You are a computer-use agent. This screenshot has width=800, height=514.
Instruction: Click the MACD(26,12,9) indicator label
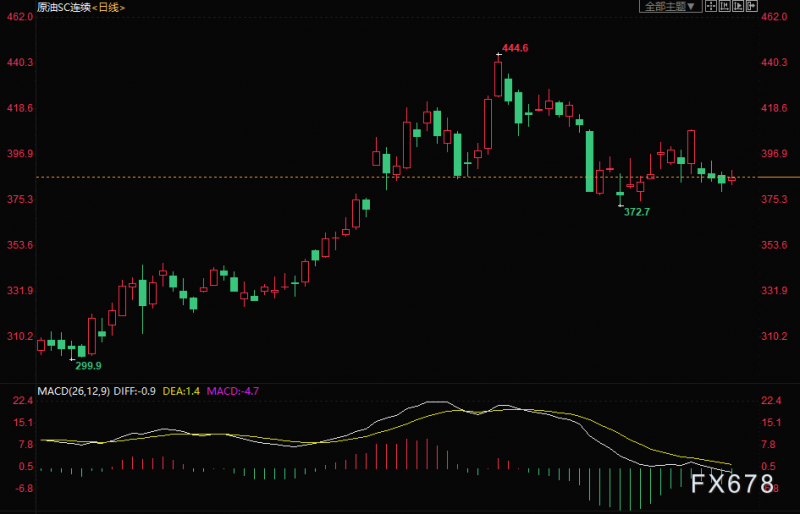coord(73,391)
